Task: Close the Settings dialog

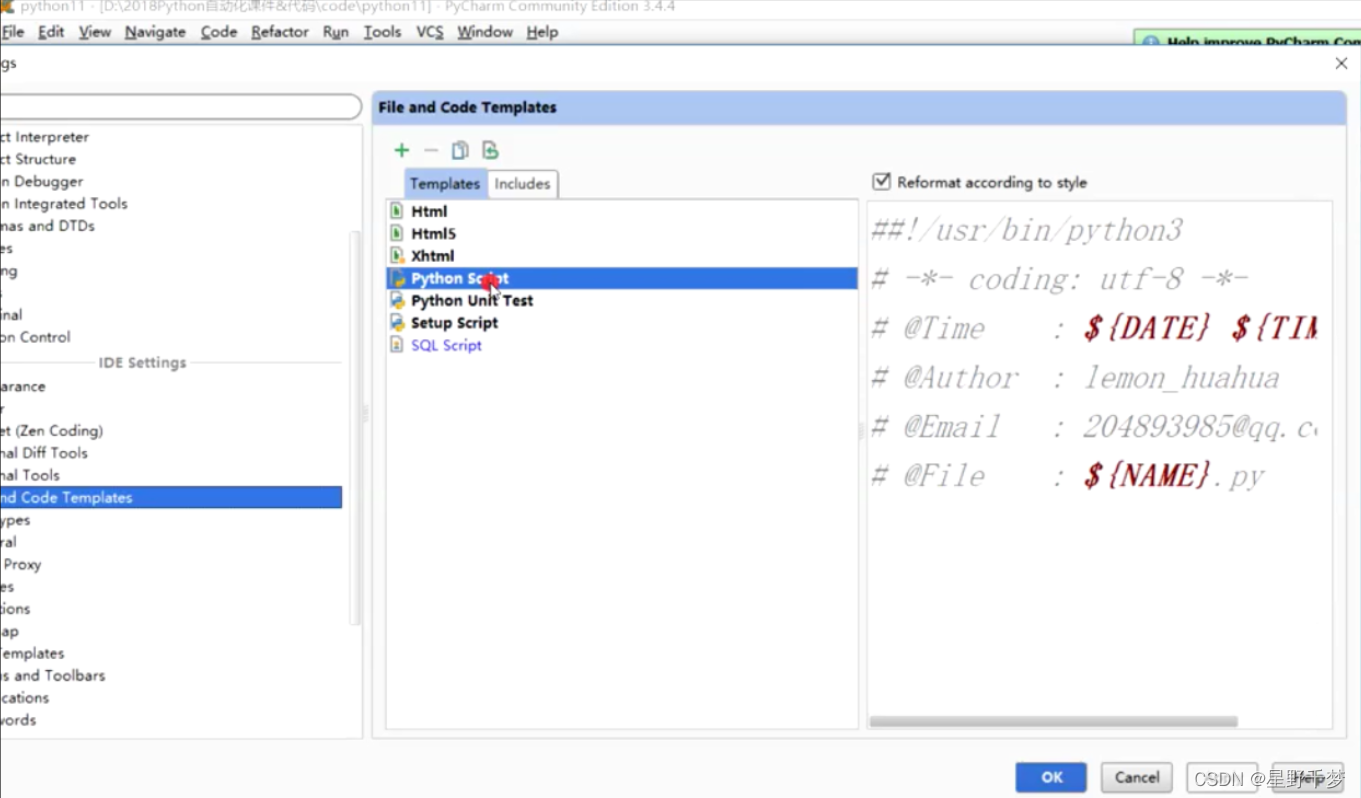Action: [x=1341, y=63]
